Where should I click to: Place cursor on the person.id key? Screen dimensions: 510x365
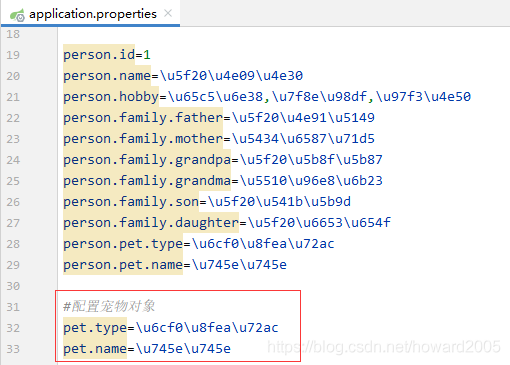coord(99,55)
